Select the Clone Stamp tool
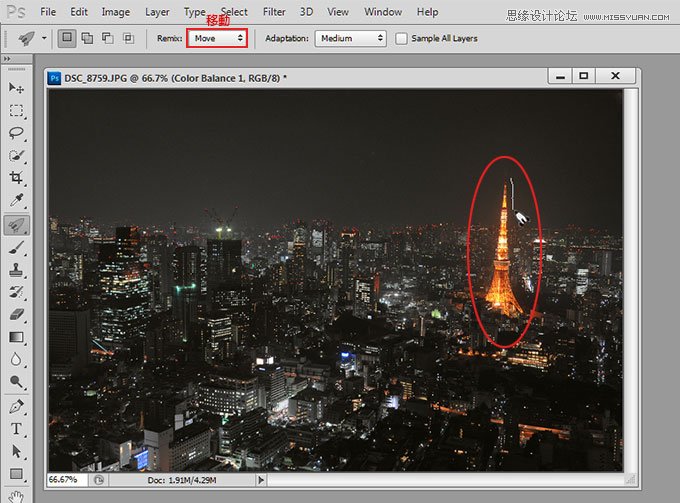This screenshot has width=680, height=503. 17,270
